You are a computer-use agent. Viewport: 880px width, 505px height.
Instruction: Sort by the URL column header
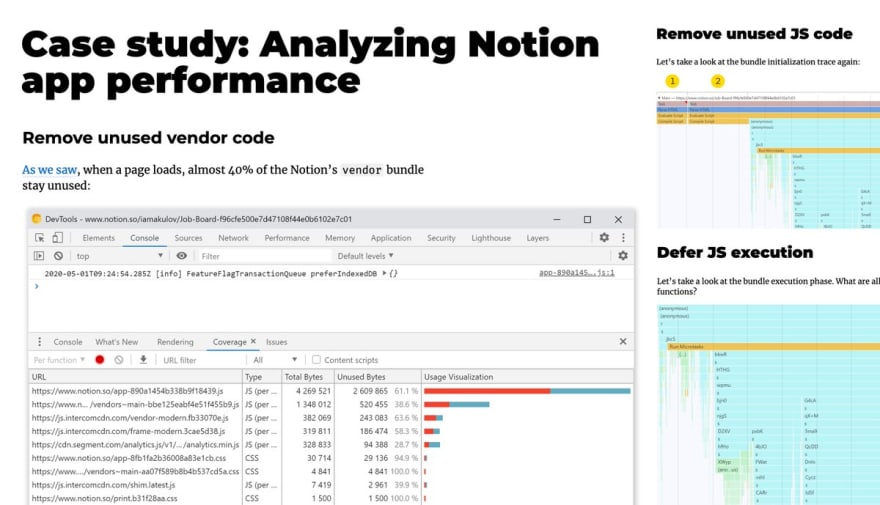click(x=136, y=377)
